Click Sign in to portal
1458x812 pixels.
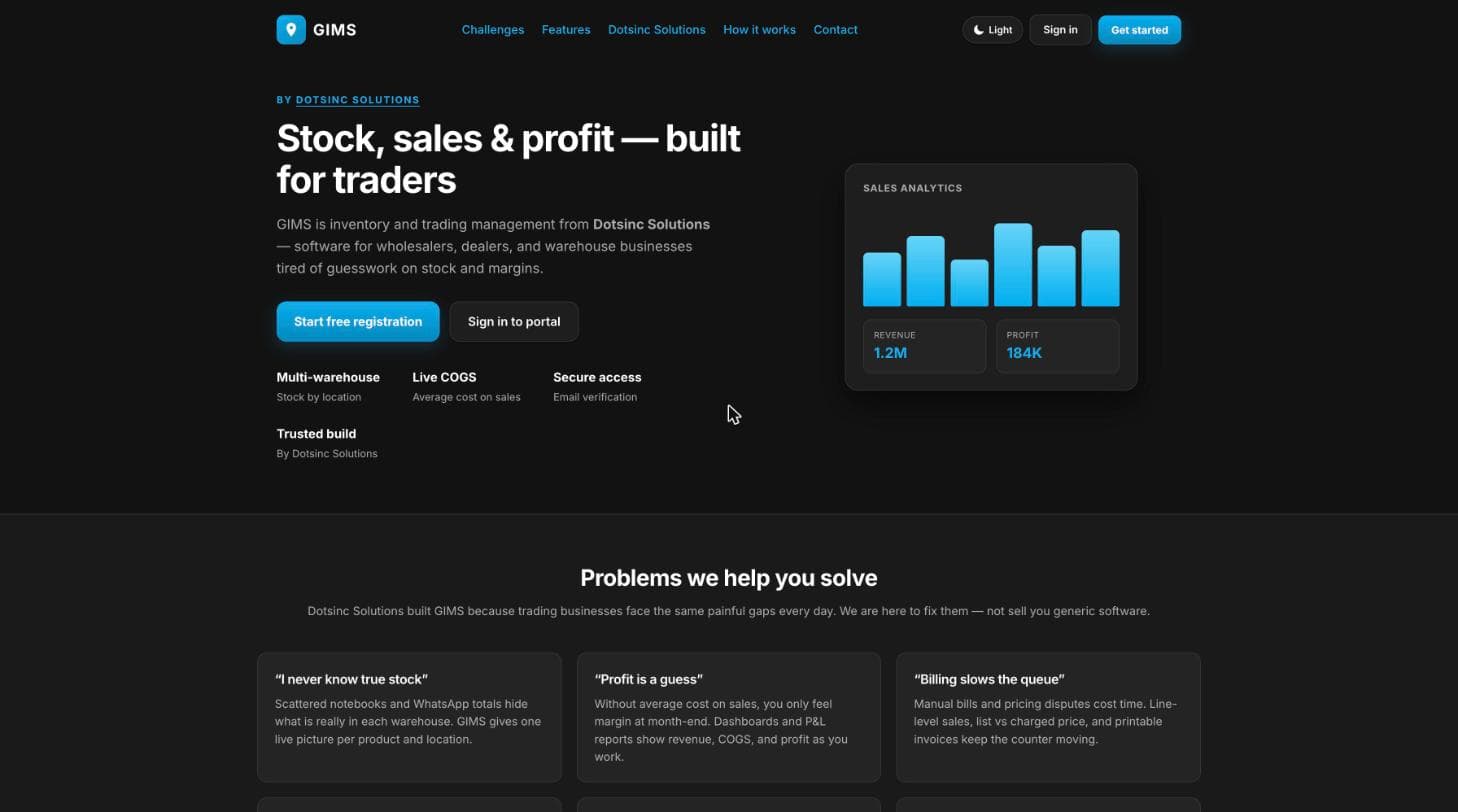[514, 321]
